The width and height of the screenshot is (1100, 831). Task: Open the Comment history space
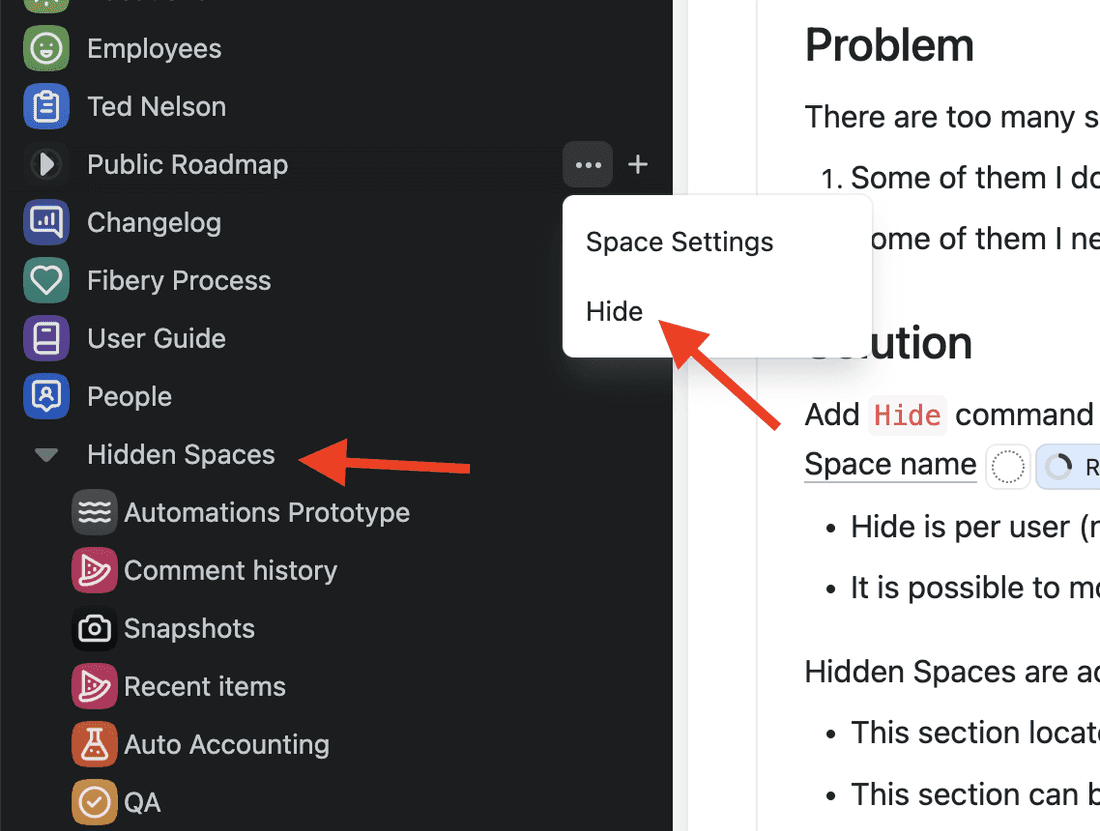tap(230, 570)
